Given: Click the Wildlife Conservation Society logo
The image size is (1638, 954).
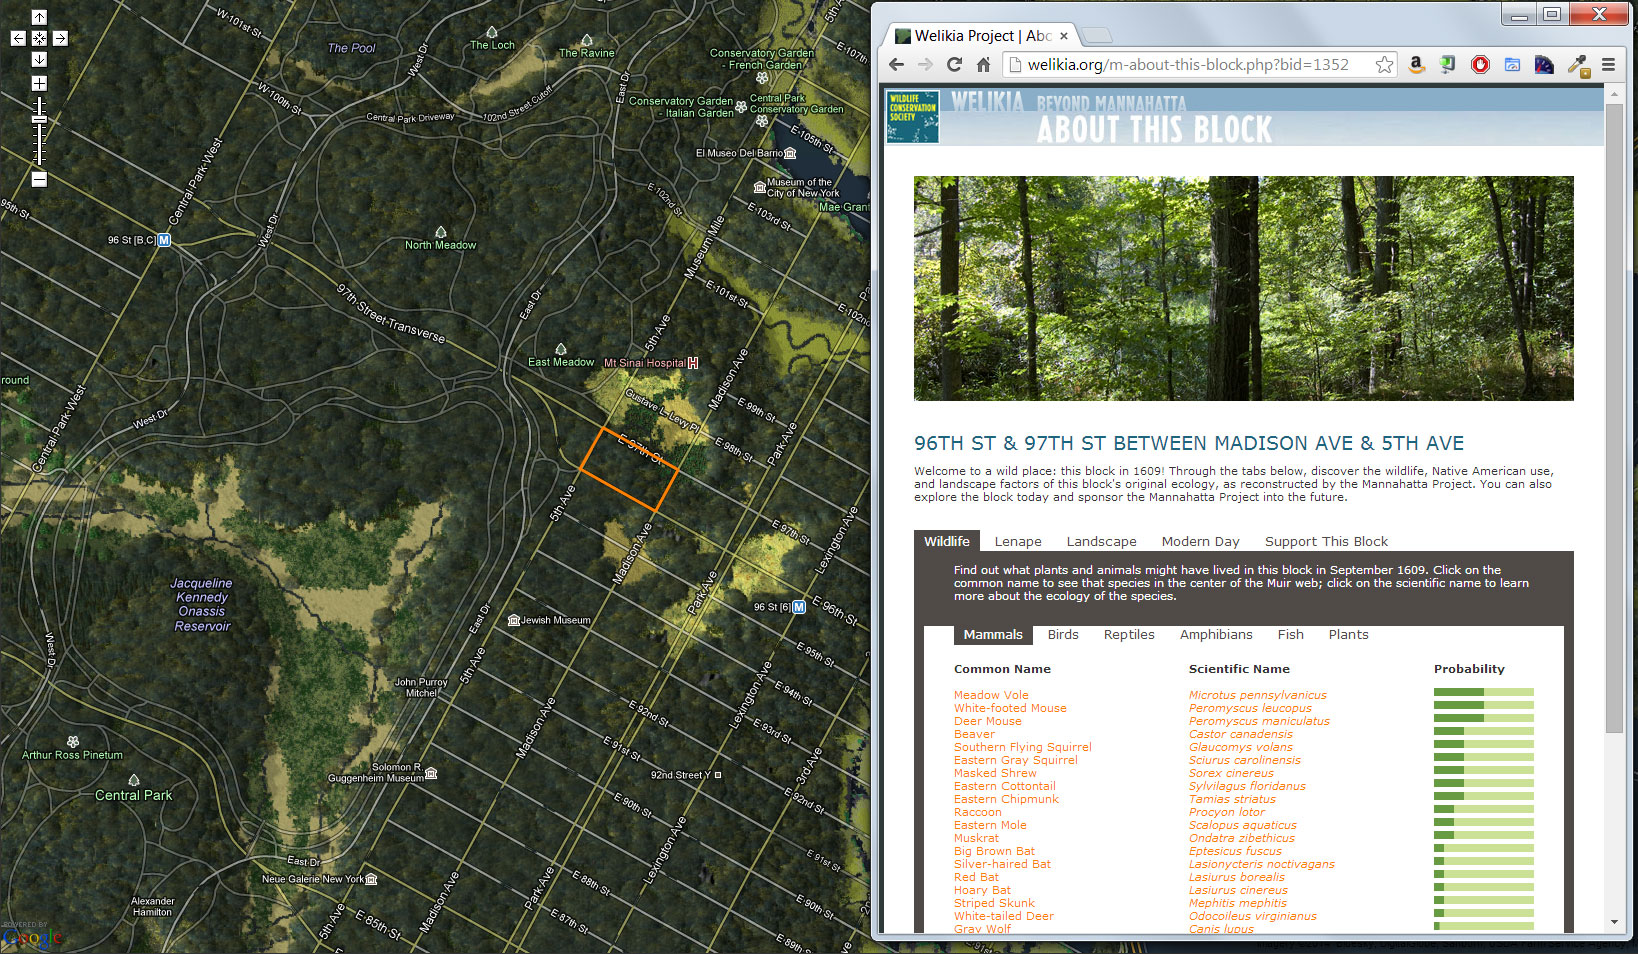Looking at the screenshot, I should (913, 116).
